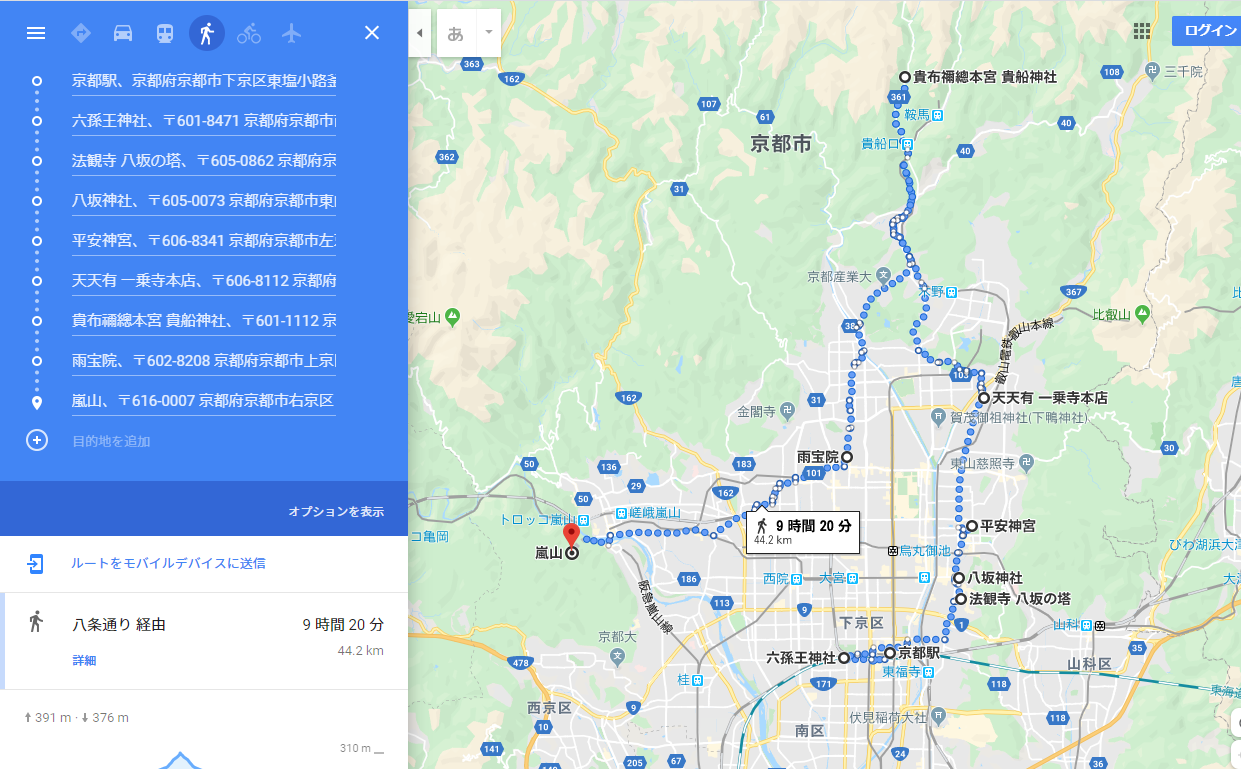Close the directions panel

click(372, 33)
